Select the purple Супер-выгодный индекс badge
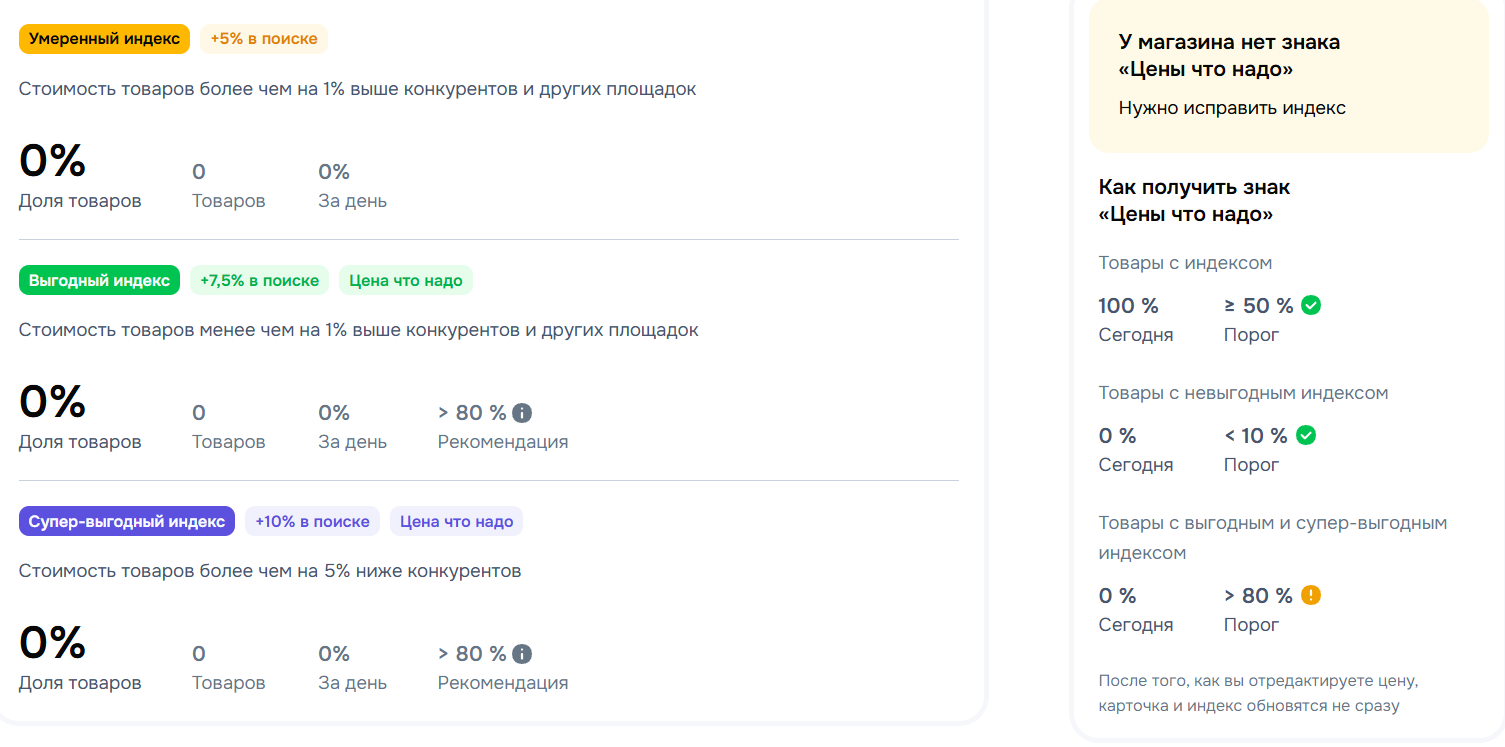The image size is (1505, 747). click(127, 521)
